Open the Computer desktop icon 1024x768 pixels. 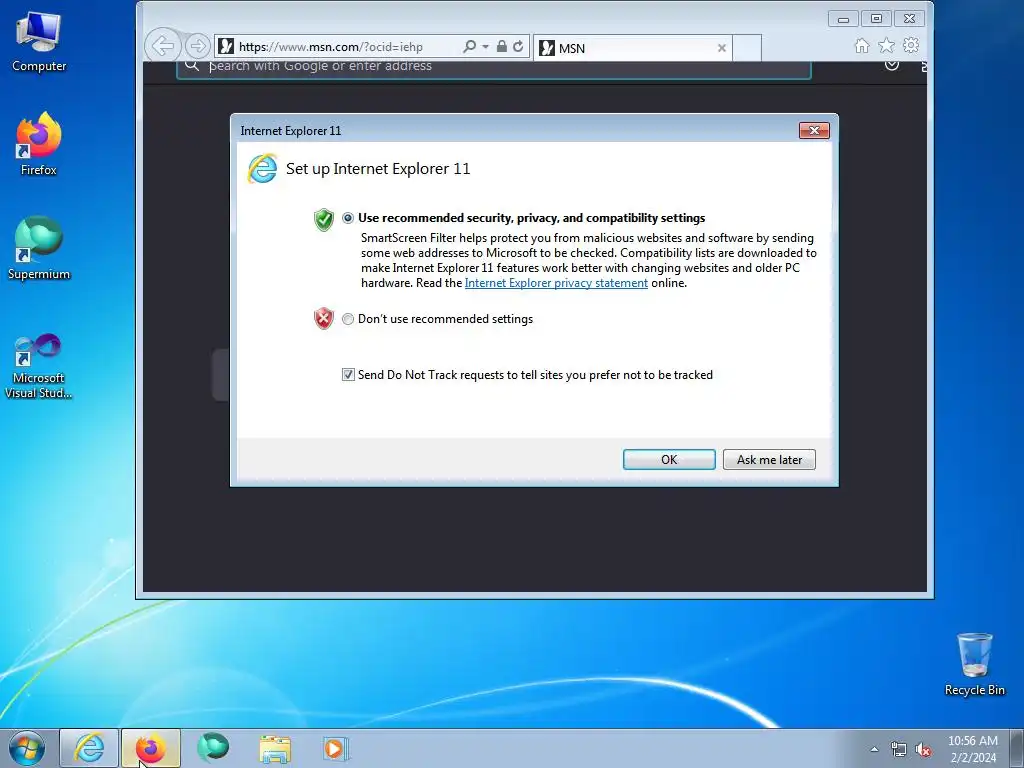[x=39, y=42]
